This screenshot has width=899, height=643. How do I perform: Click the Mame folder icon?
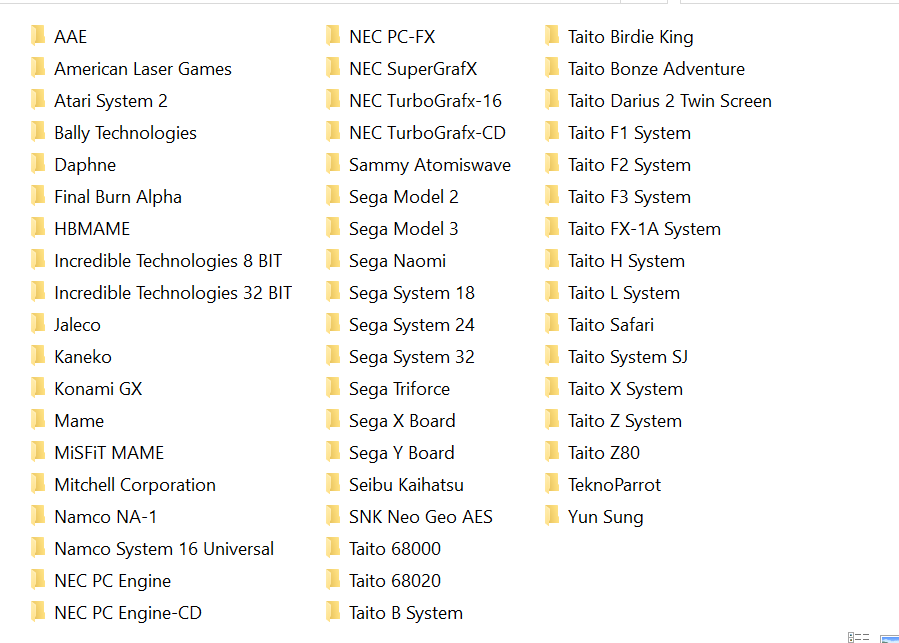click(38, 421)
